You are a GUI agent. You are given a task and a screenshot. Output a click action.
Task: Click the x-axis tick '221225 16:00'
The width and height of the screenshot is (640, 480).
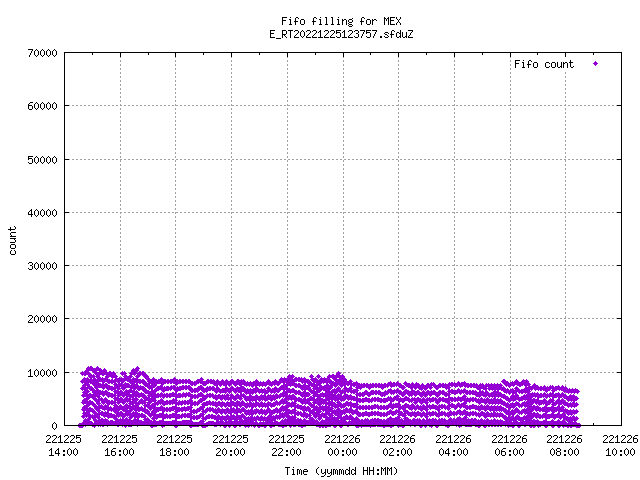119,446
